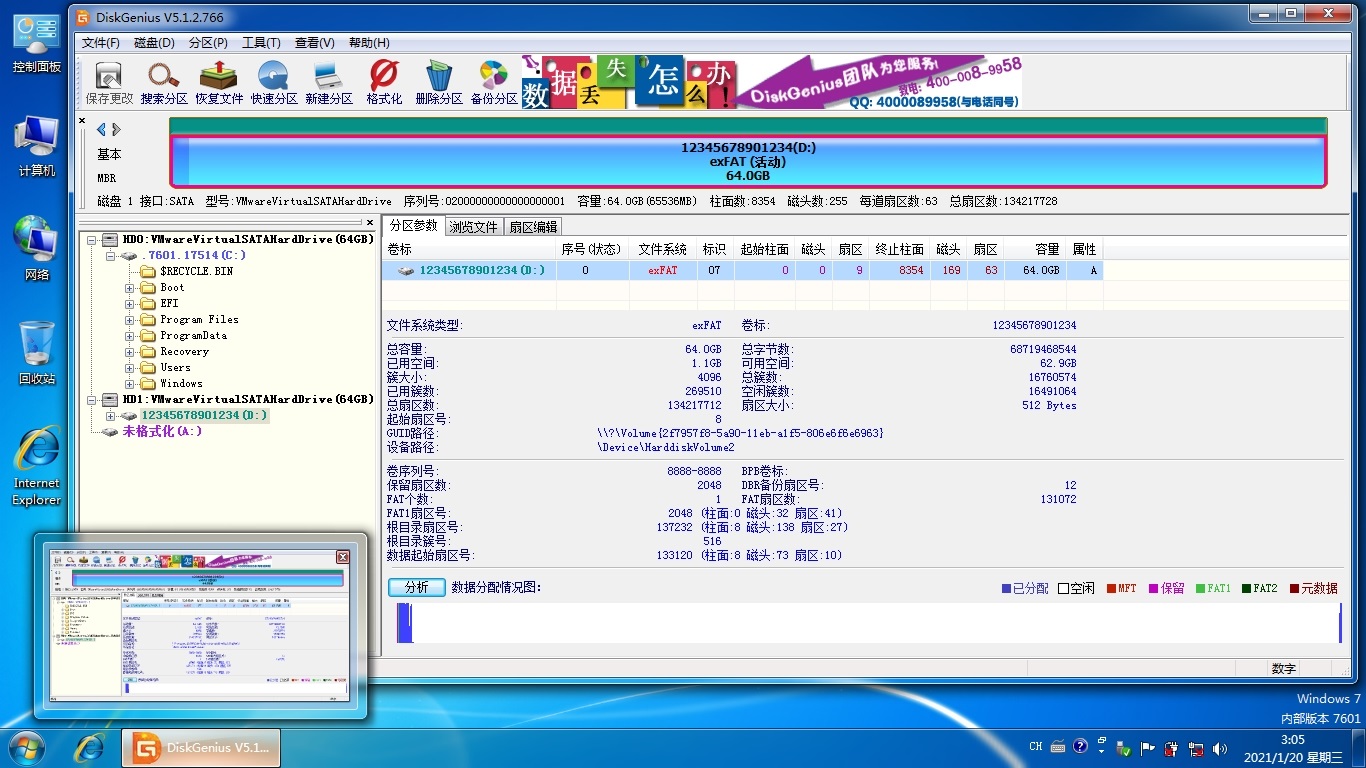Expand the EFI folder node

[129, 304]
